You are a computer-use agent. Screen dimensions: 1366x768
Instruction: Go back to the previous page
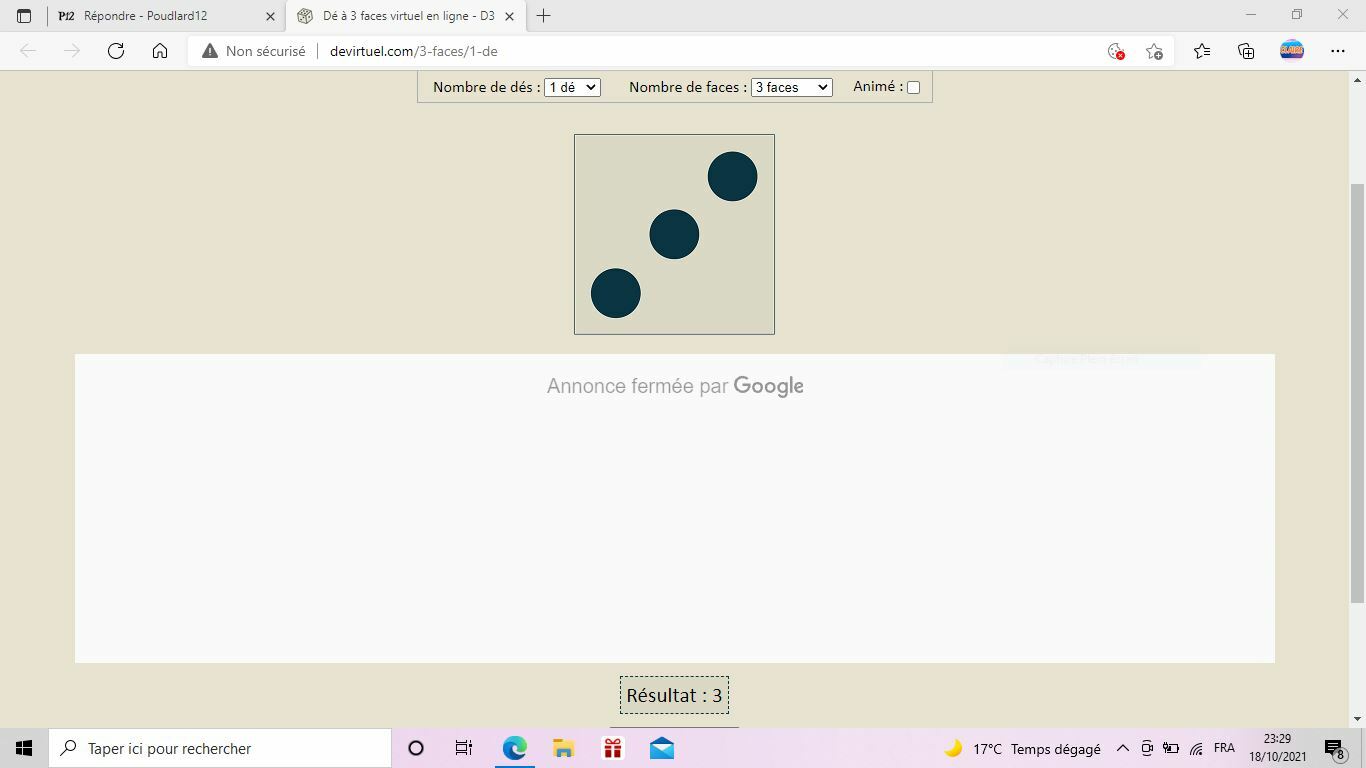click(x=28, y=51)
